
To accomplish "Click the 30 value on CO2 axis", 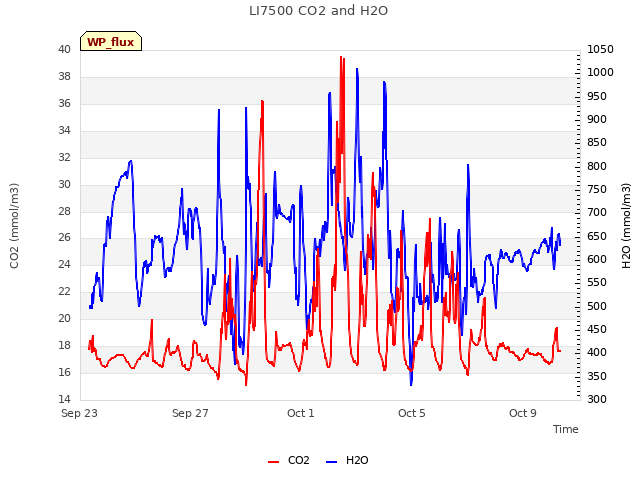I will tap(64, 184).
